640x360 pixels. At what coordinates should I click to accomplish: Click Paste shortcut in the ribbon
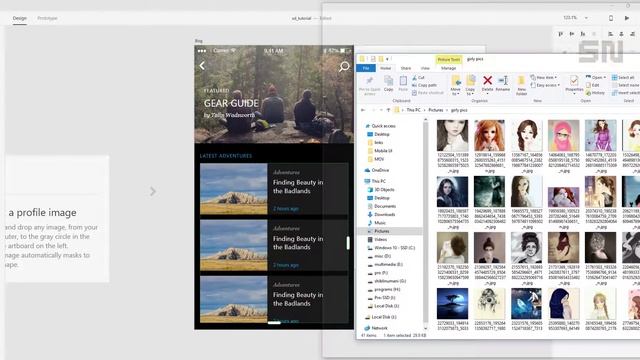pyautogui.click(x=427, y=93)
